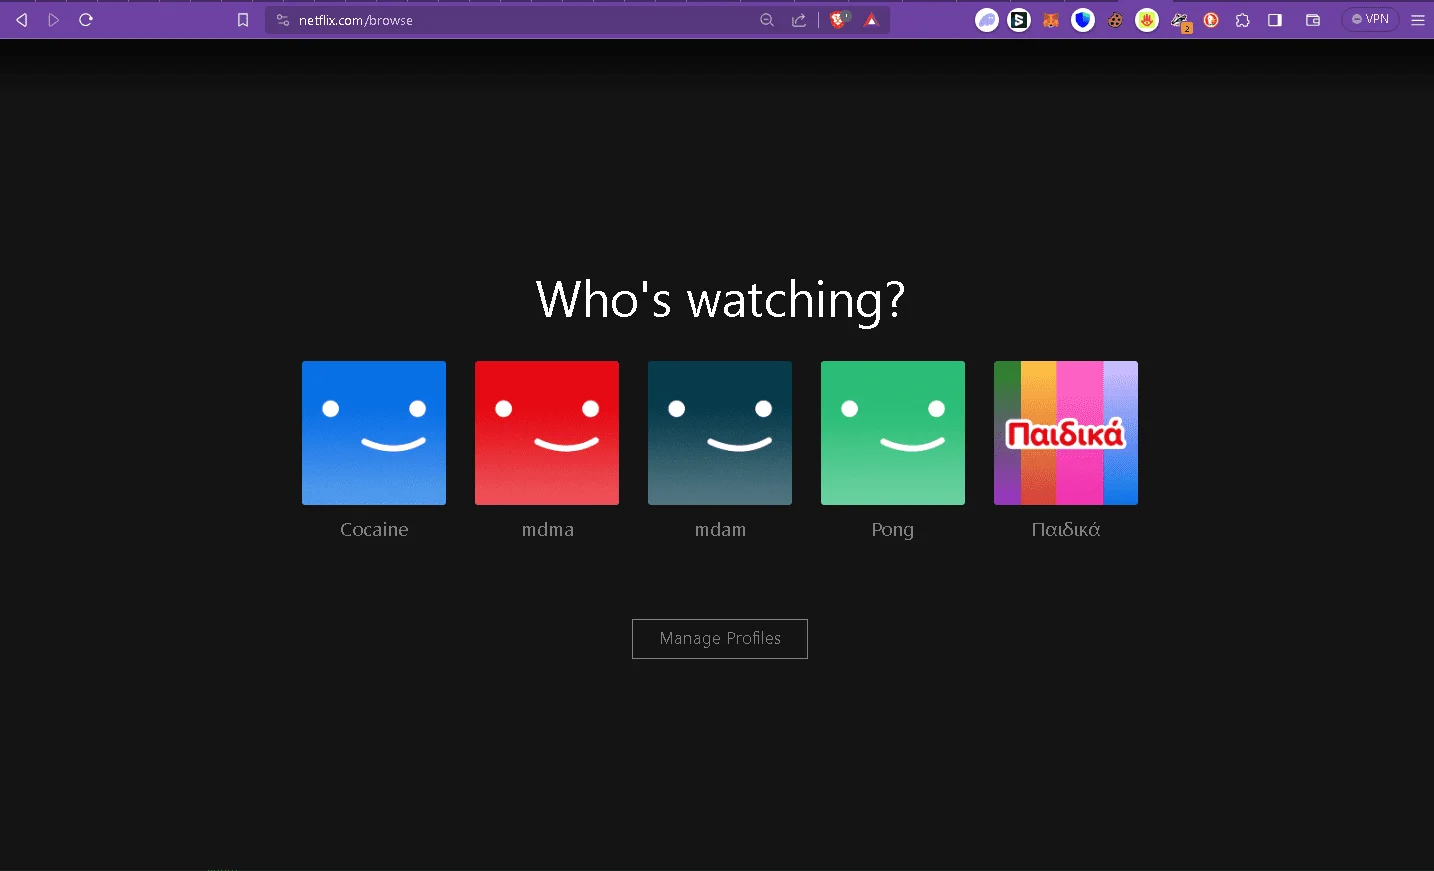Image resolution: width=1434 pixels, height=871 pixels.
Task: Click the mdam profile name label
Action: [720, 530]
